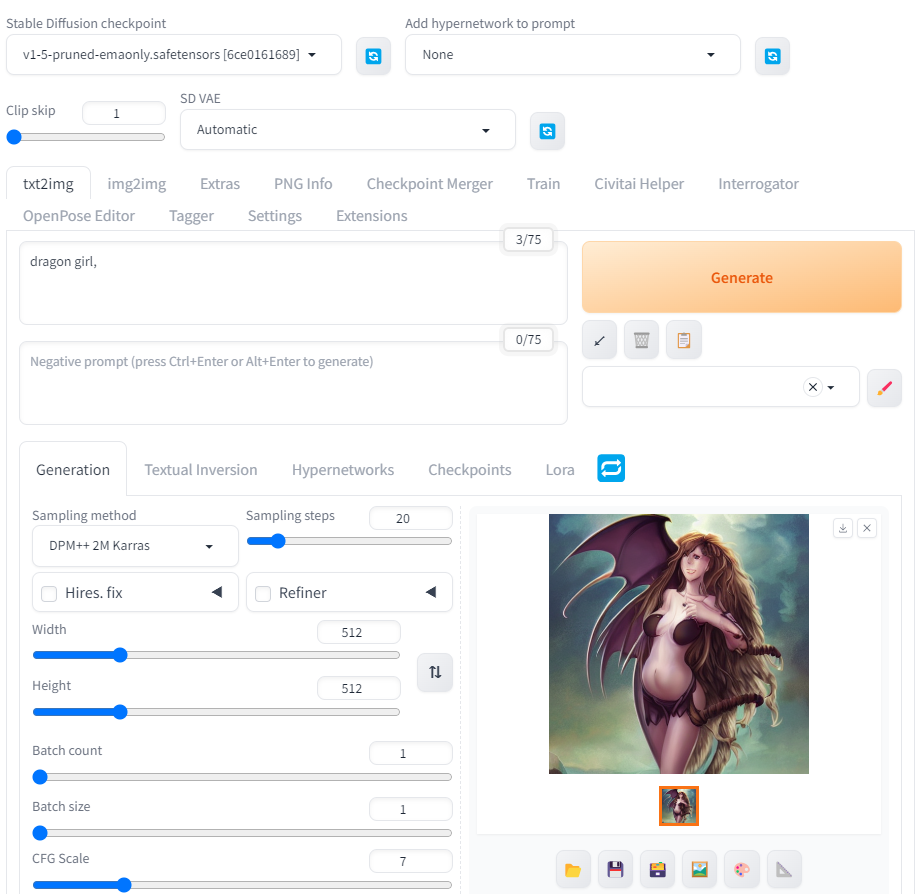
Task: Open the SD VAE dropdown set to Automatic
Action: tap(348, 130)
